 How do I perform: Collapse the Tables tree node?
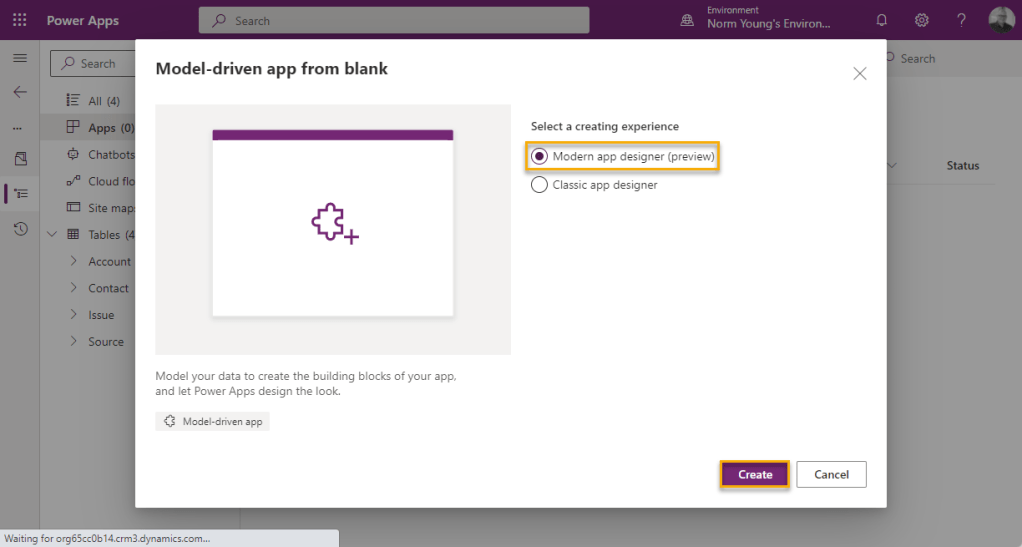52,234
